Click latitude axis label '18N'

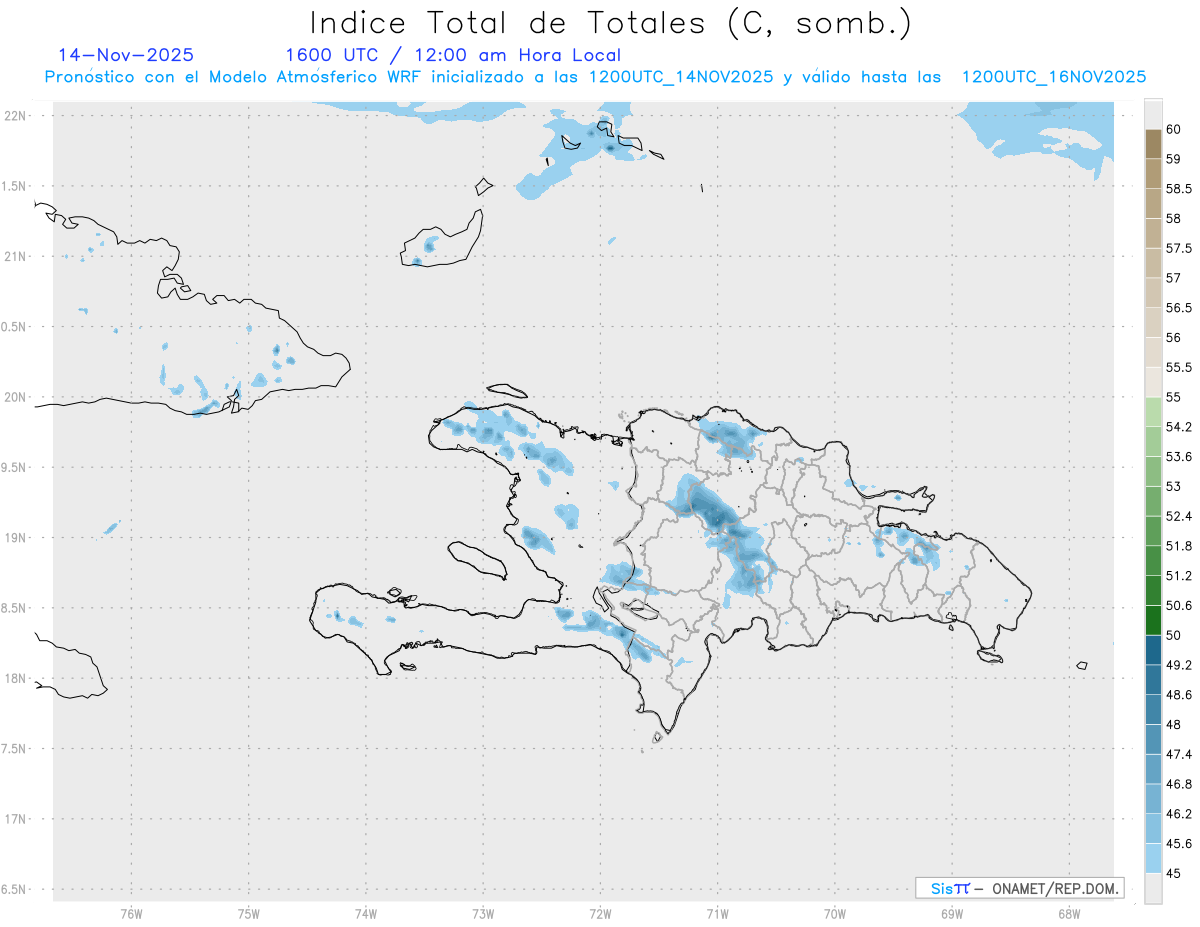pyautogui.click(x=16, y=678)
